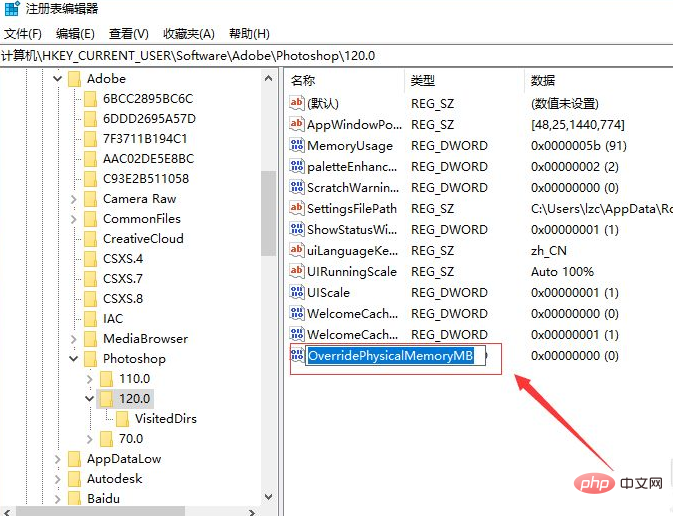673x516 pixels.
Task: Expand the MediaBrowser key
Action: (x=73, y=339)
